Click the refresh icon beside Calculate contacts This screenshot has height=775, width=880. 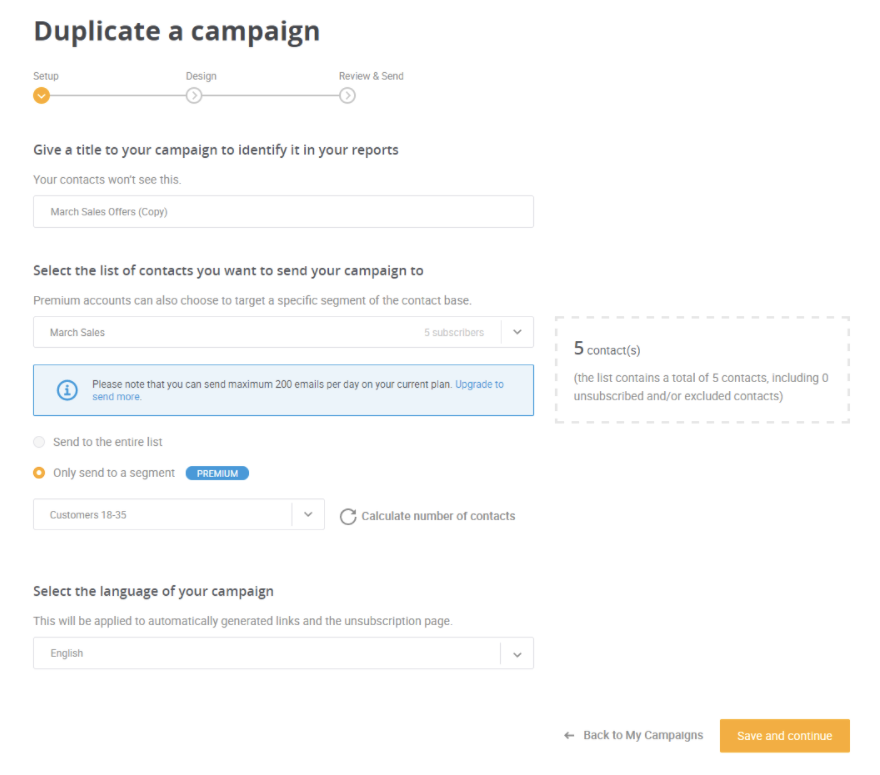pyautogui.click(x=348, y=516)
